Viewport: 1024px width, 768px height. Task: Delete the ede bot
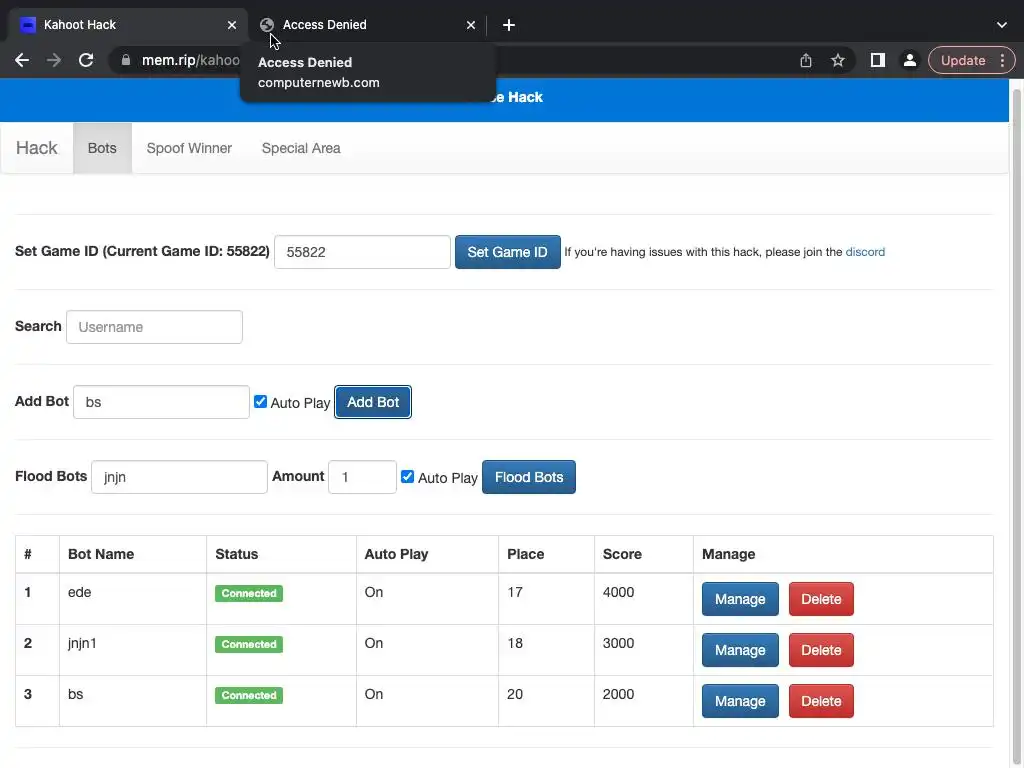tap(821, 599)
